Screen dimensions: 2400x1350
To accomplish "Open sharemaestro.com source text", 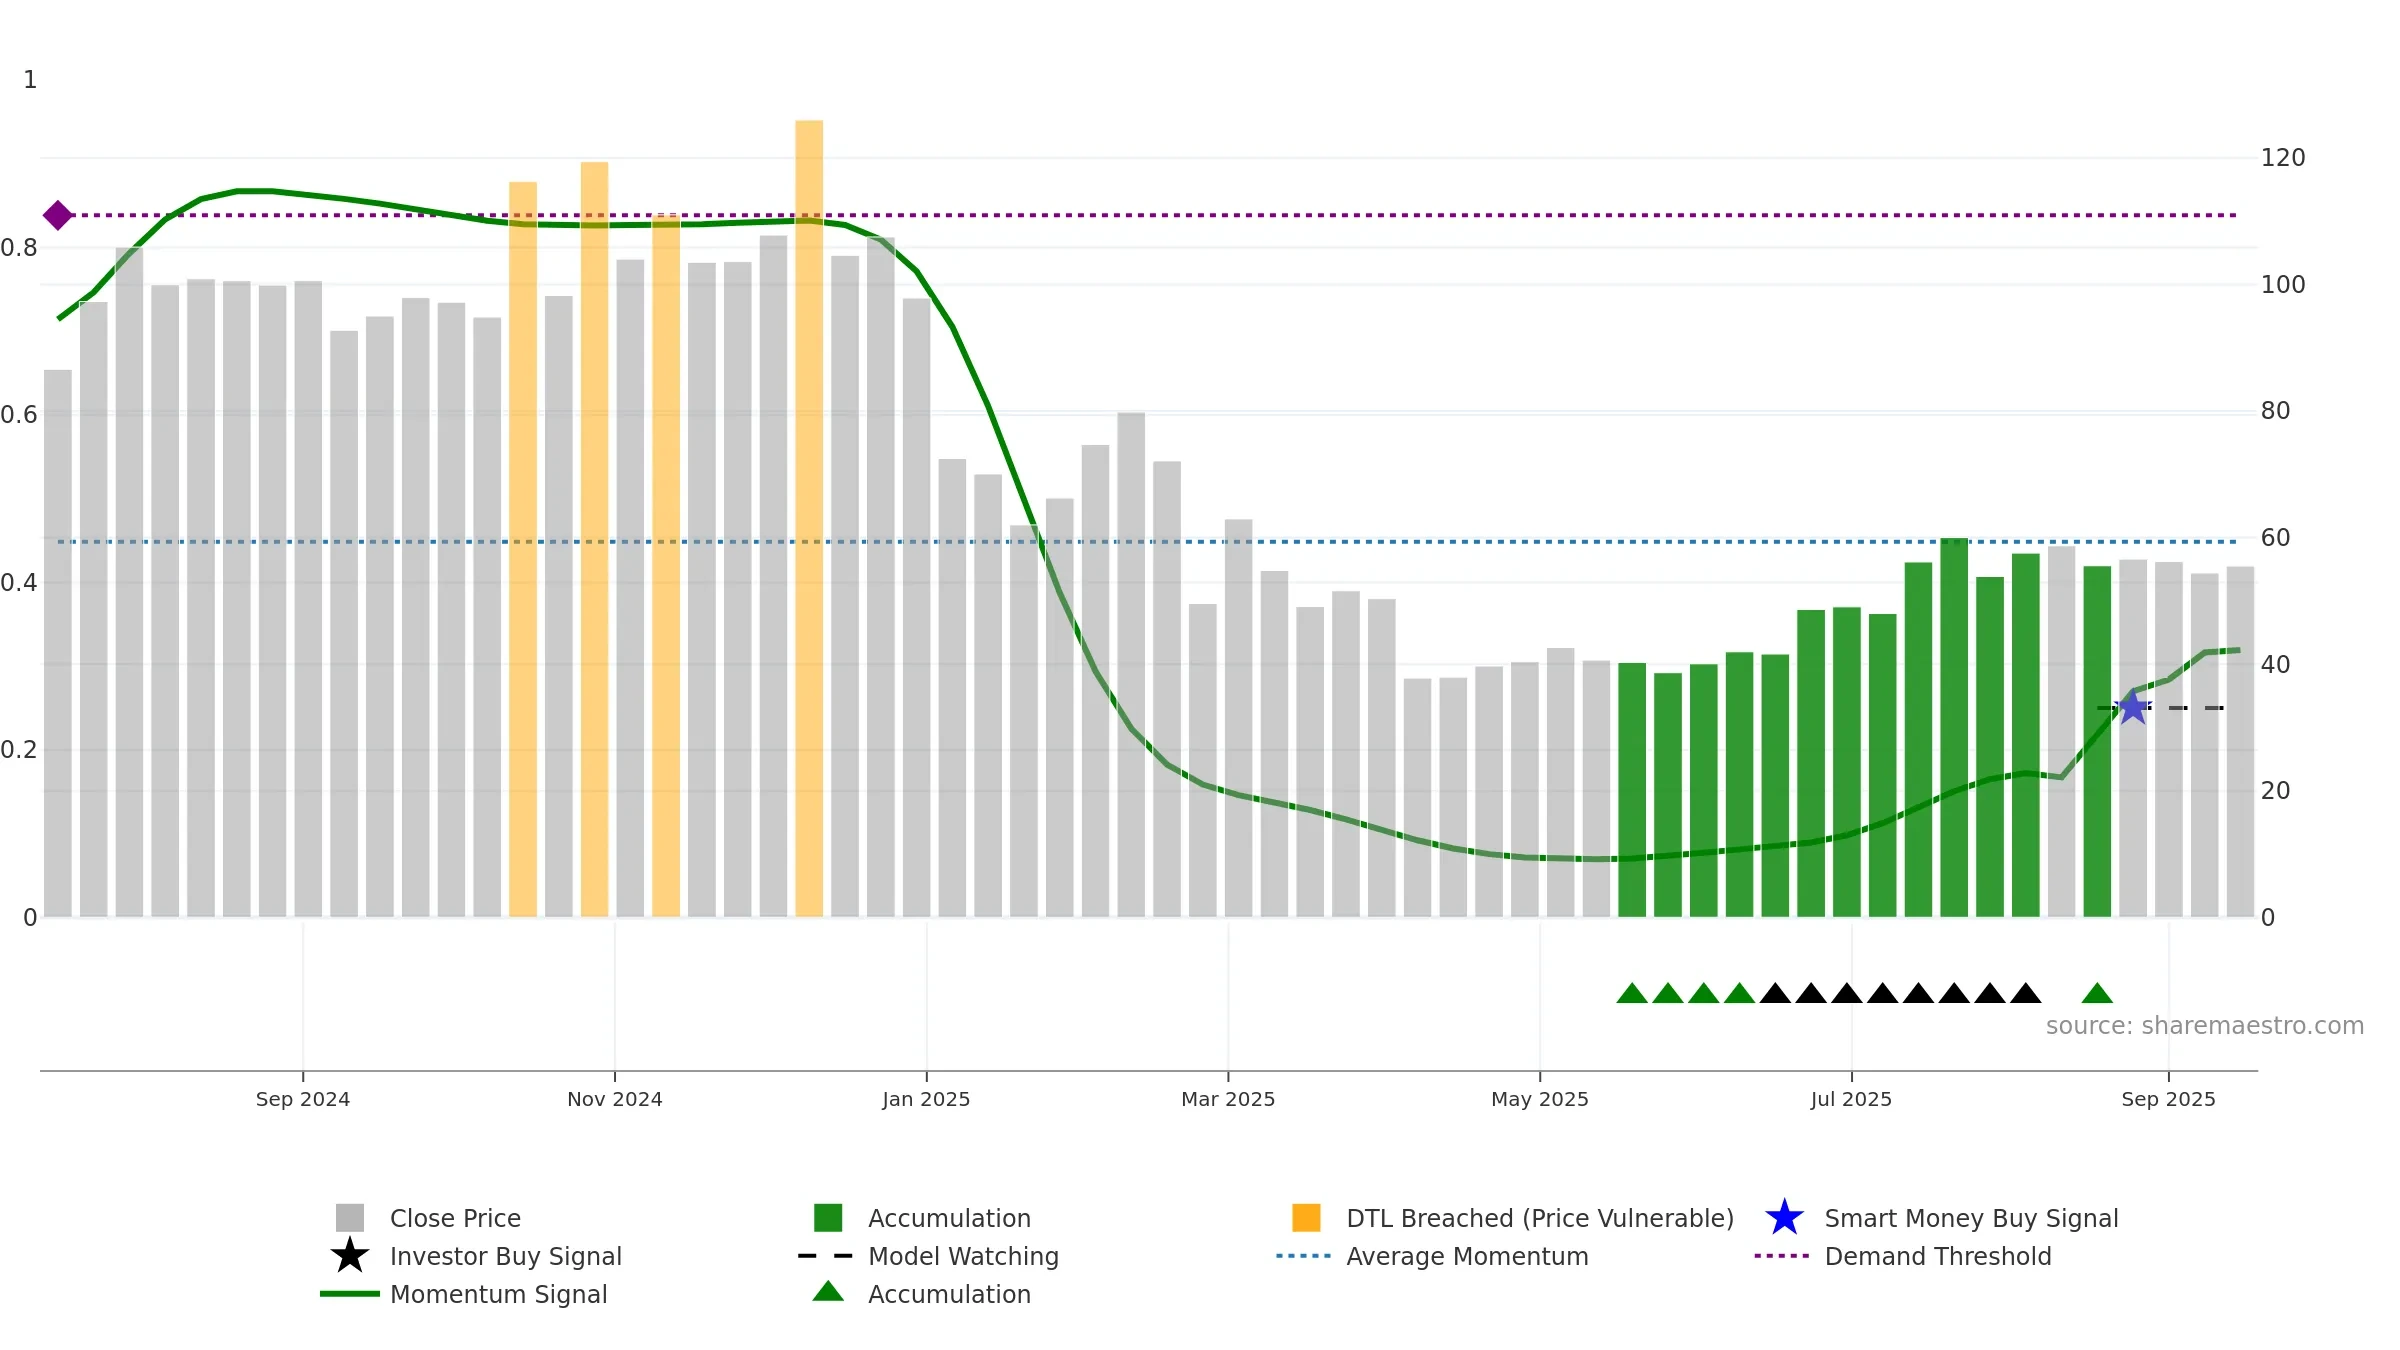I will click(2205, 1026).
